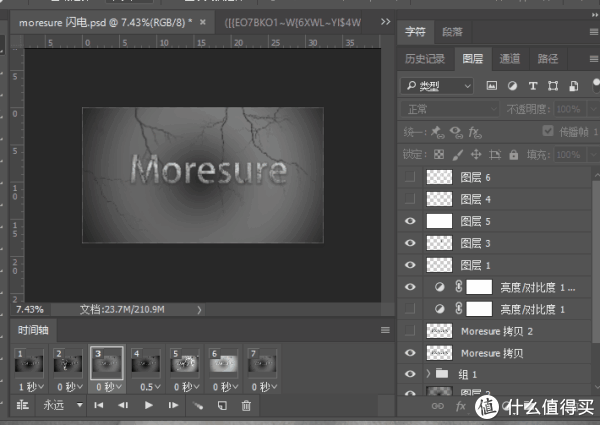Play the timeline animation

coord(149,405)
